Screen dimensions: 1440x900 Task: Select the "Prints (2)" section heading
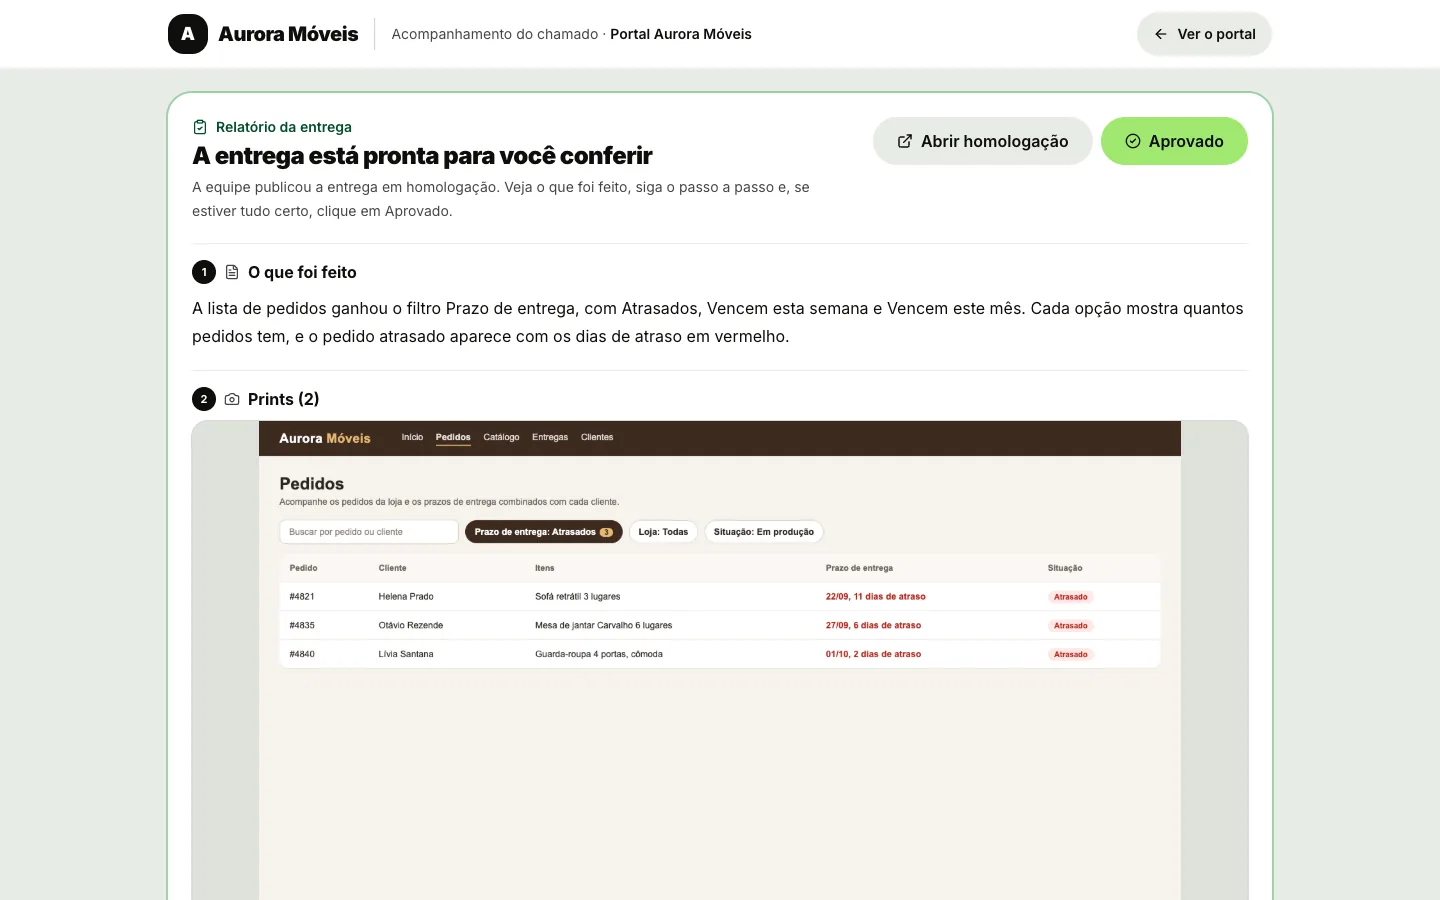(284, 399)
